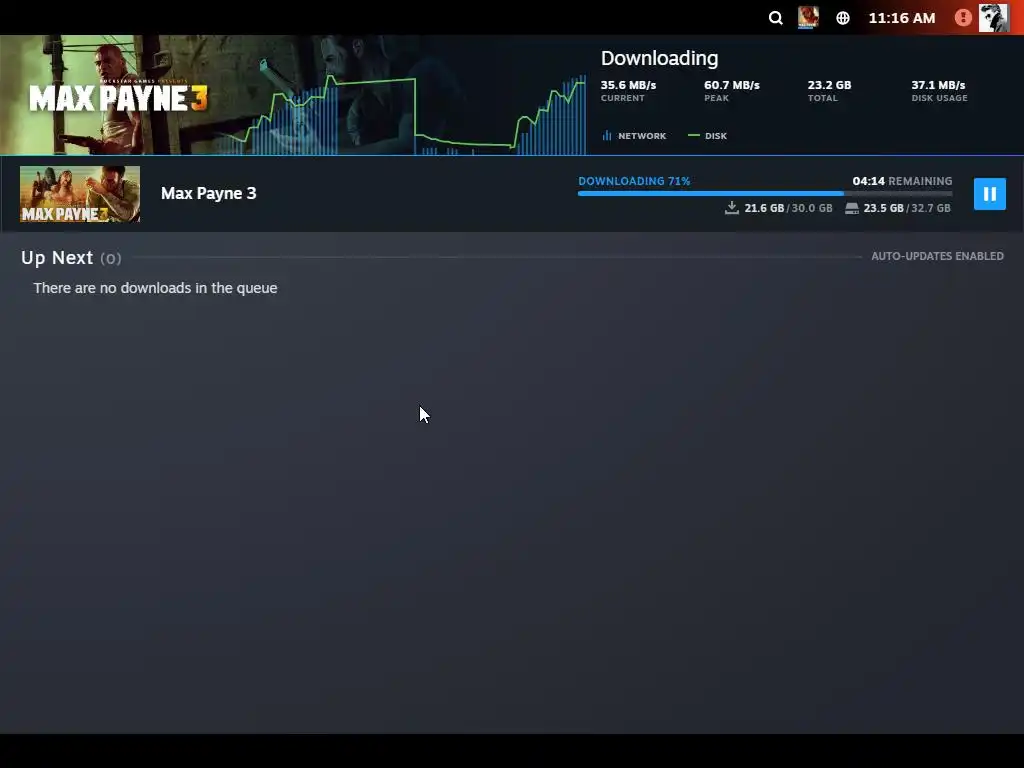Open the Max Payne 3 download status icon
Screen dimensions: 1024x768
pyautogui.click(x=808, y=18)
